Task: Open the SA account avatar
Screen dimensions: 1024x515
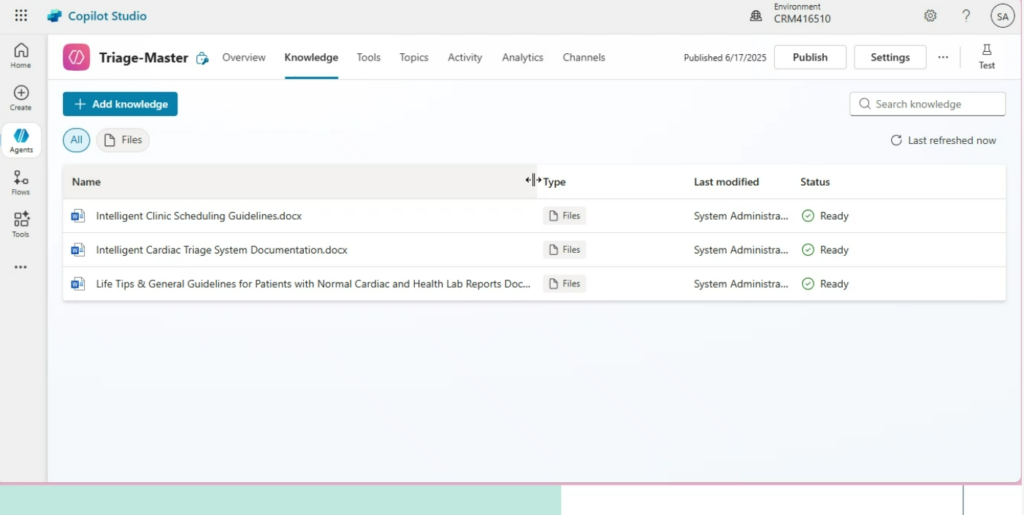Action: [x=1002, y=16]
